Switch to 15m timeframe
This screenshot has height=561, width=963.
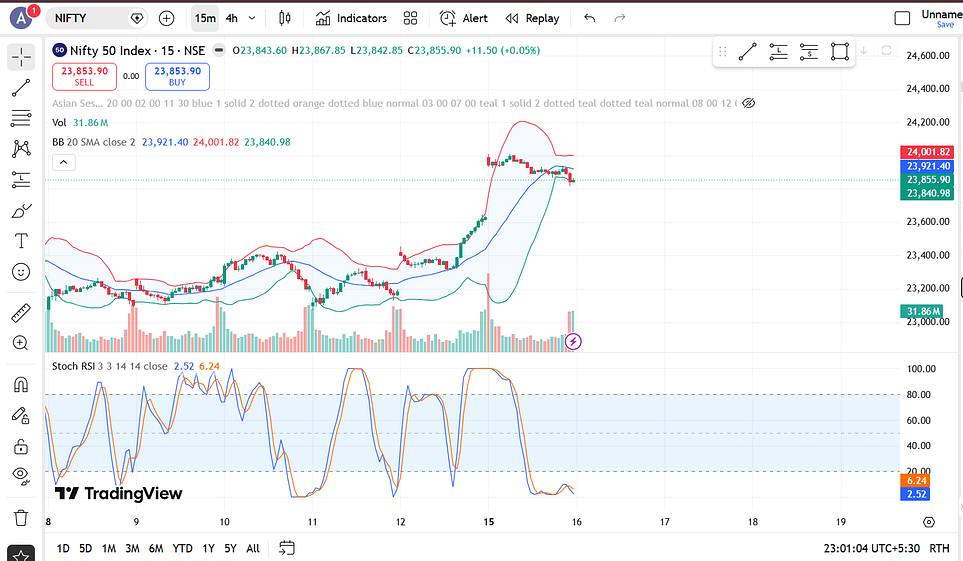pos(205,18)
